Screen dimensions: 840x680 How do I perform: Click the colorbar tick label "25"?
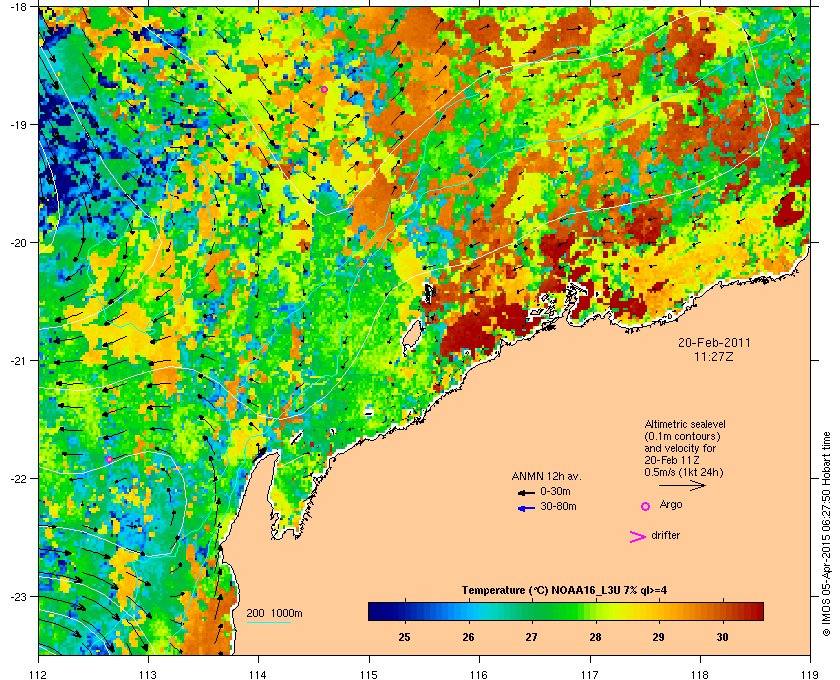tap(404, 637)
